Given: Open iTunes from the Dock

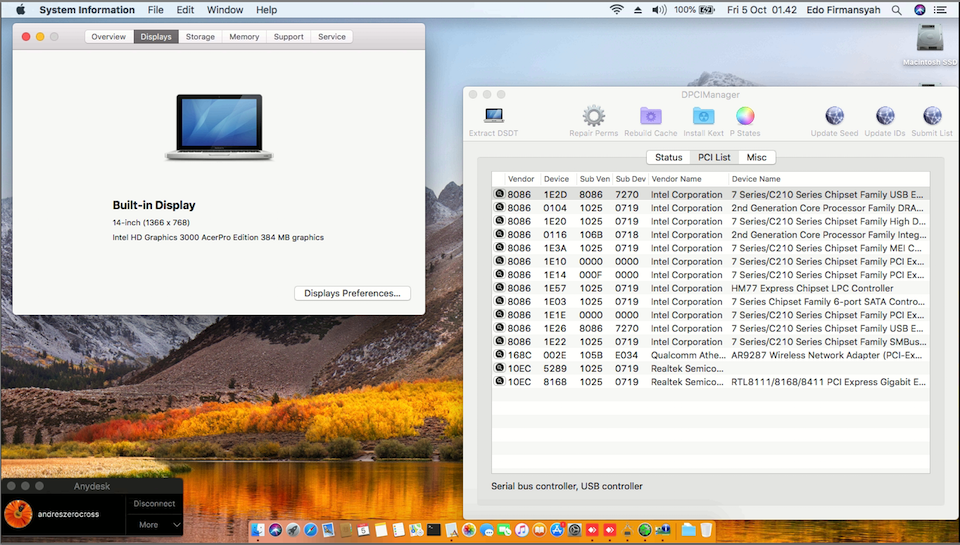Looking at the screenshot, I should point(522,530).
